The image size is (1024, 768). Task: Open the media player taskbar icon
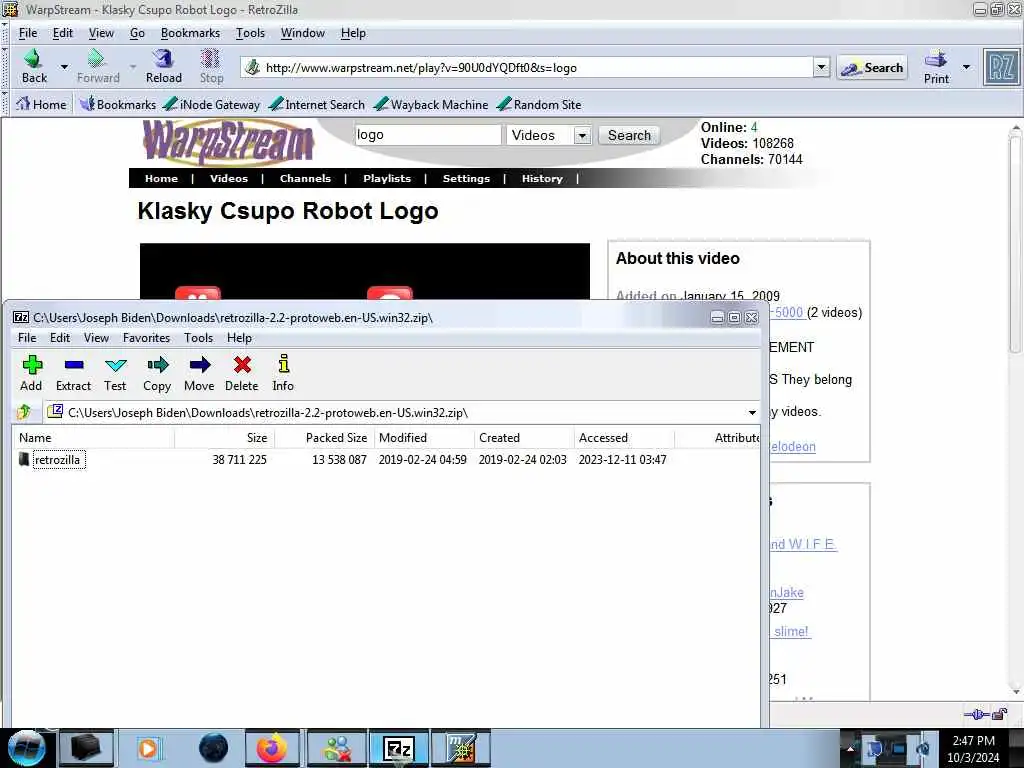tap(148, 748)
